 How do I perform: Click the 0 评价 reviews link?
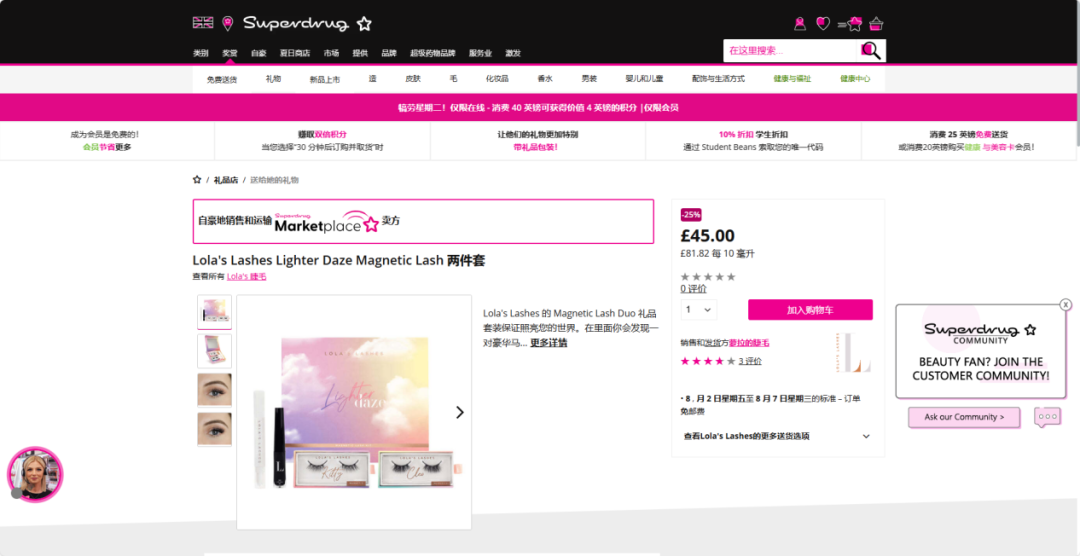click(x=694, y=289)
